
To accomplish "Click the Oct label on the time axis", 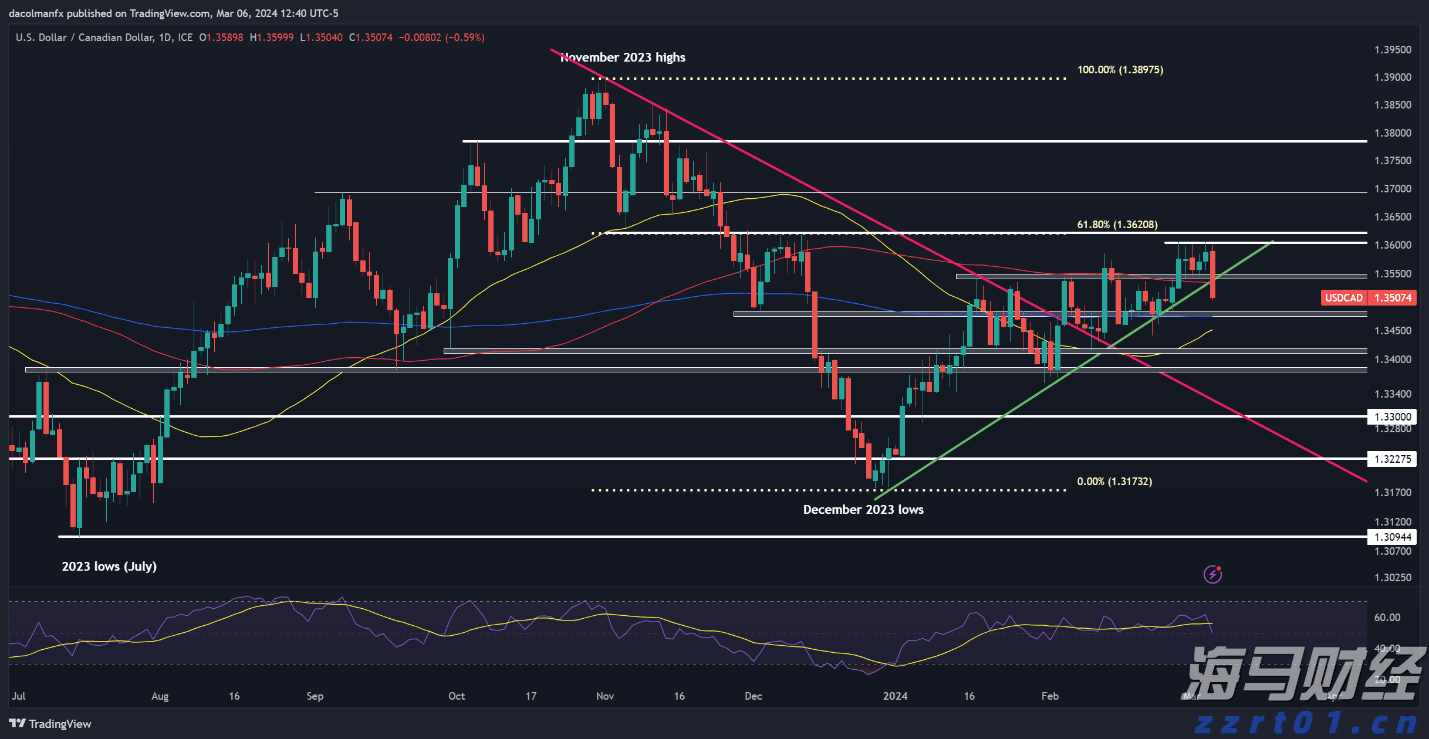I will point(457,694).
